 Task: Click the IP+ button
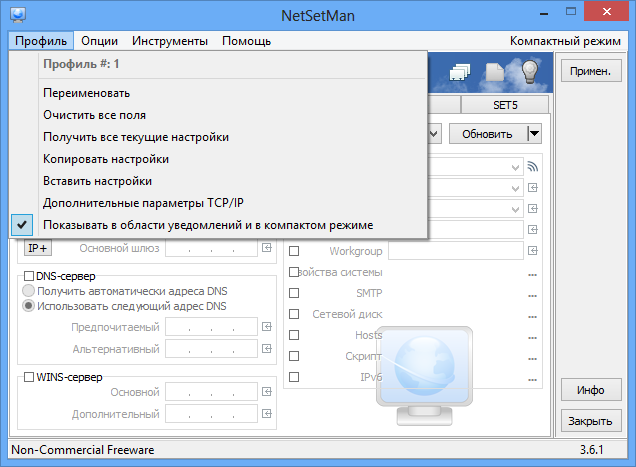click(38, 248)
